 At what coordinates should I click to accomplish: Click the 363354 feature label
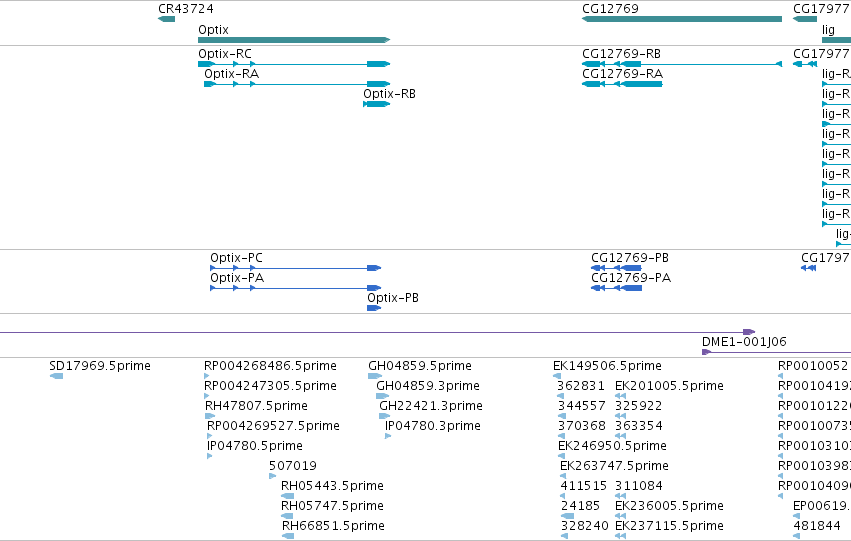pos(639,426)
